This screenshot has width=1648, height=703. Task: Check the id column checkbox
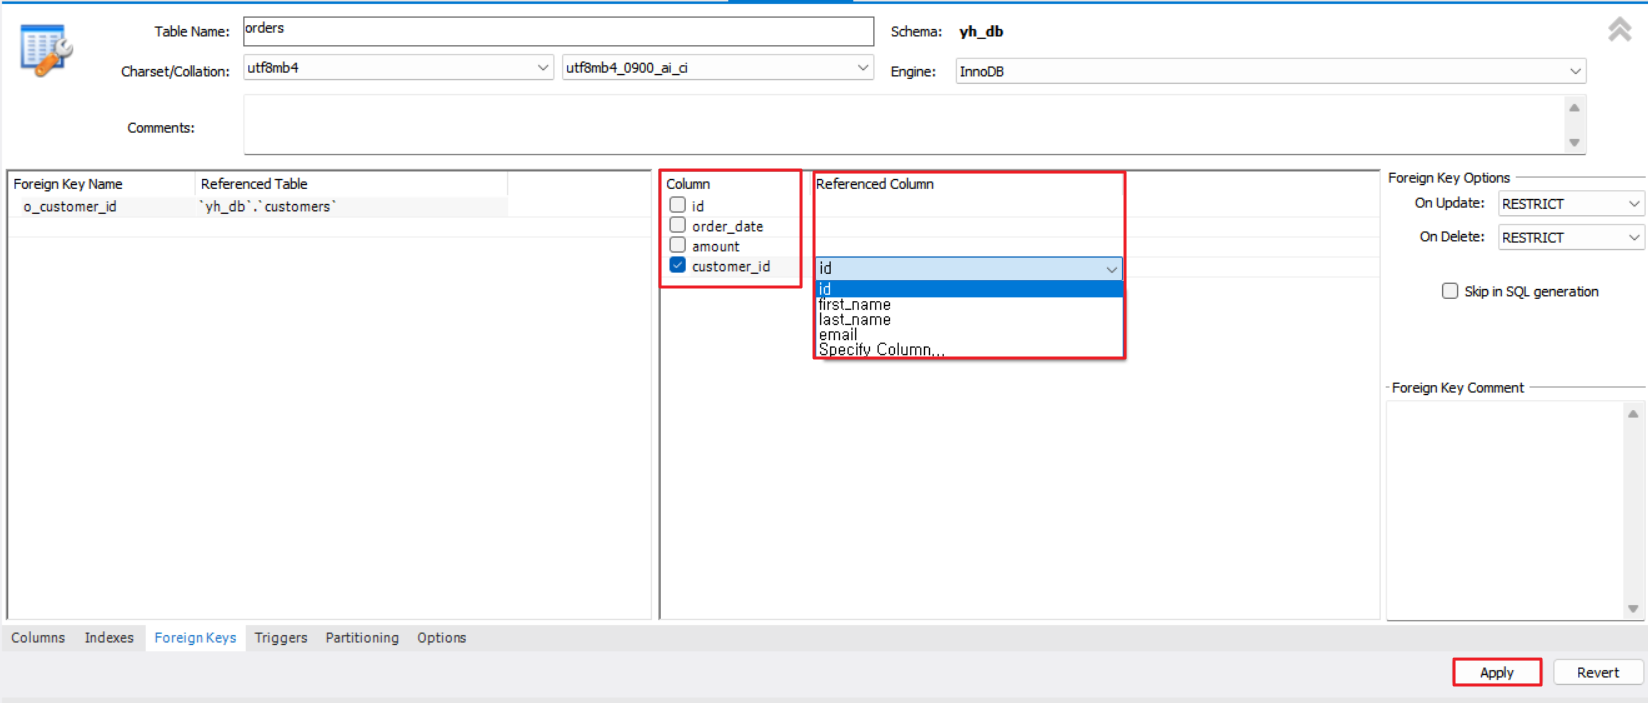coord(677,205)
